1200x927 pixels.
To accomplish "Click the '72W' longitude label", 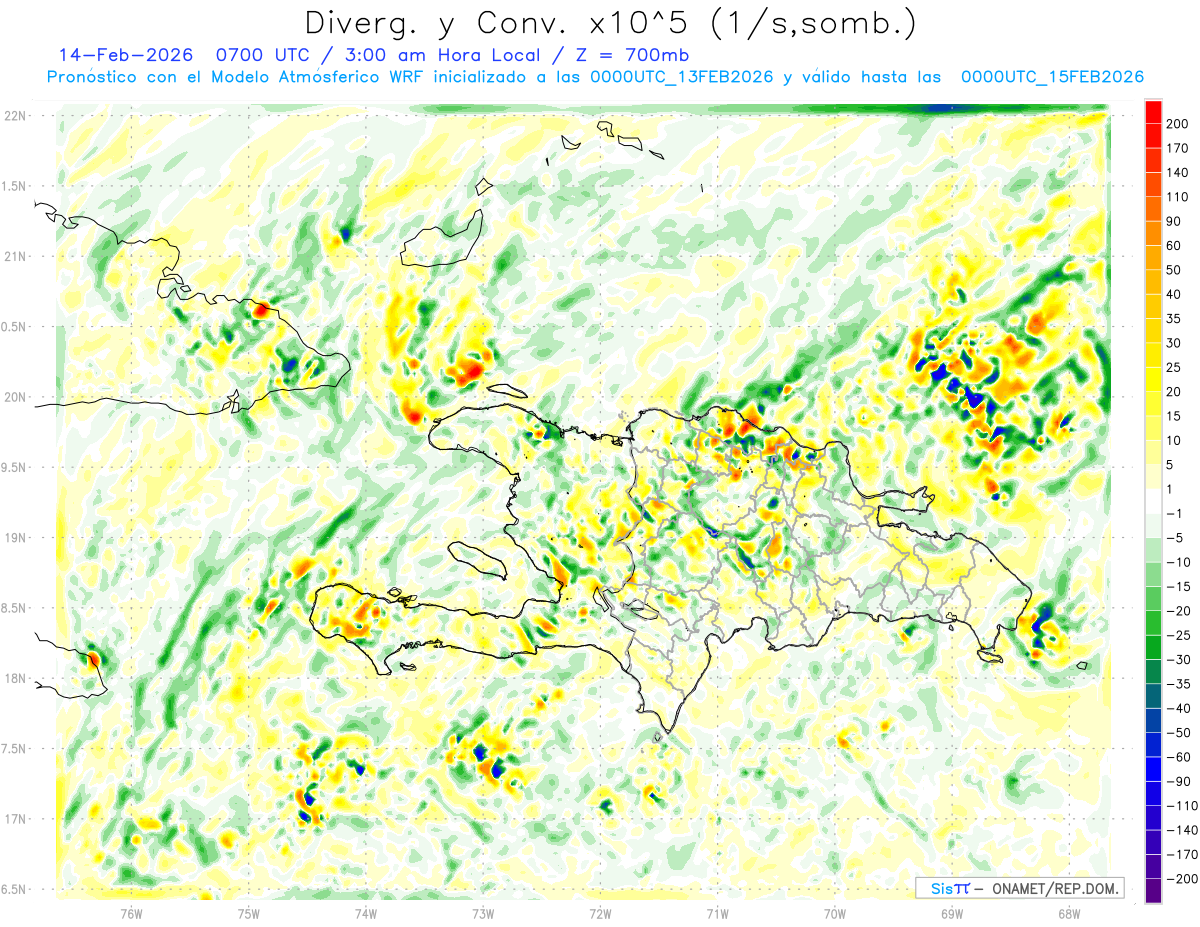I will click(600, 912).
